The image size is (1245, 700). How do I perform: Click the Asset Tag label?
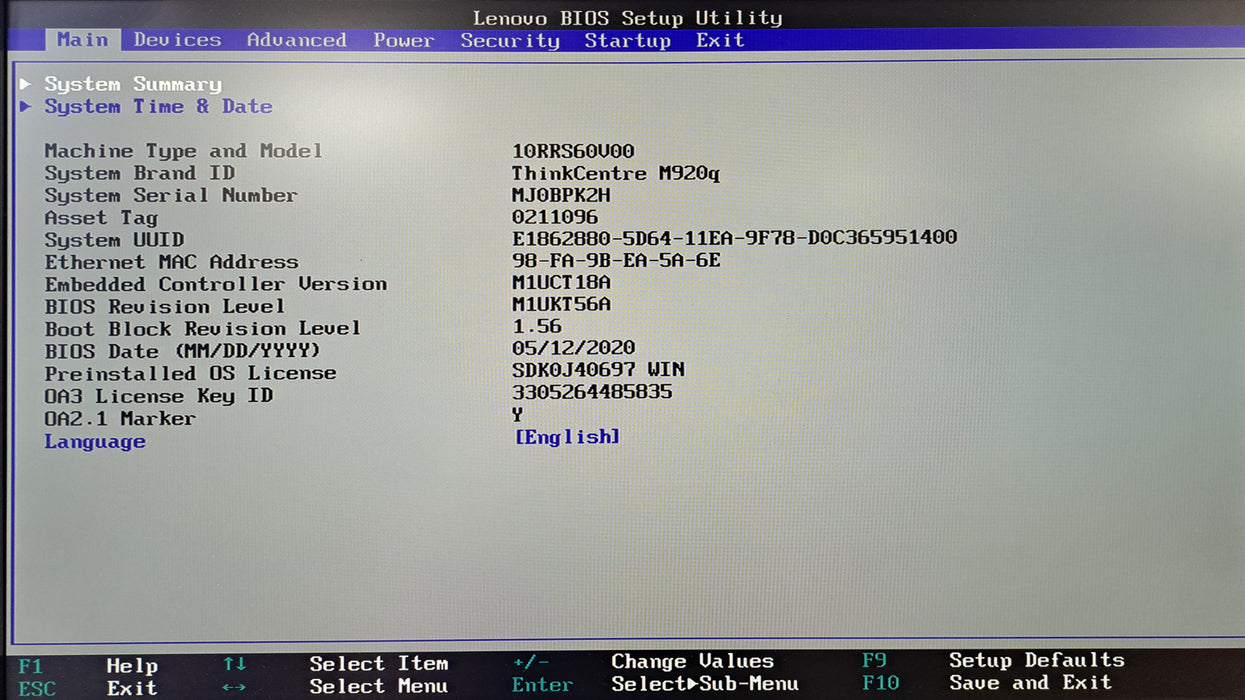tap(101, 217)
